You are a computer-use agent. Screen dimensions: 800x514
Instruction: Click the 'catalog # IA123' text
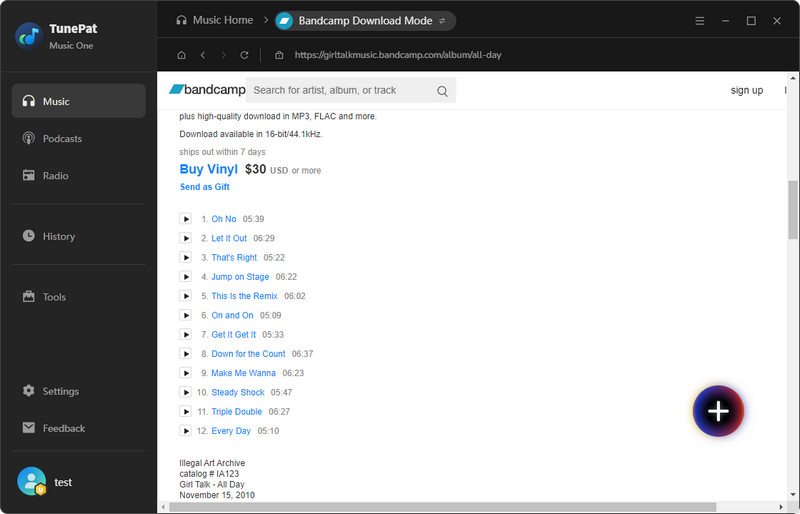coord(209,474)
